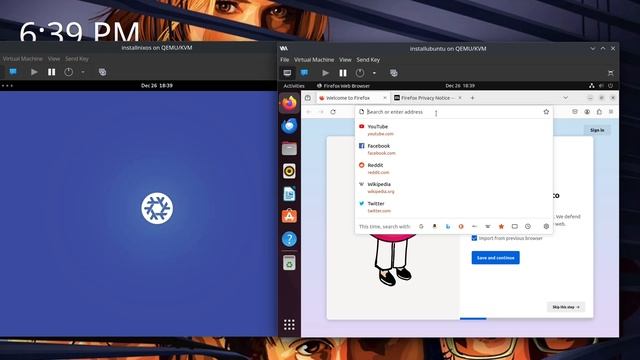Click Run button in installubuntu VM toolbar

(325, 73)
